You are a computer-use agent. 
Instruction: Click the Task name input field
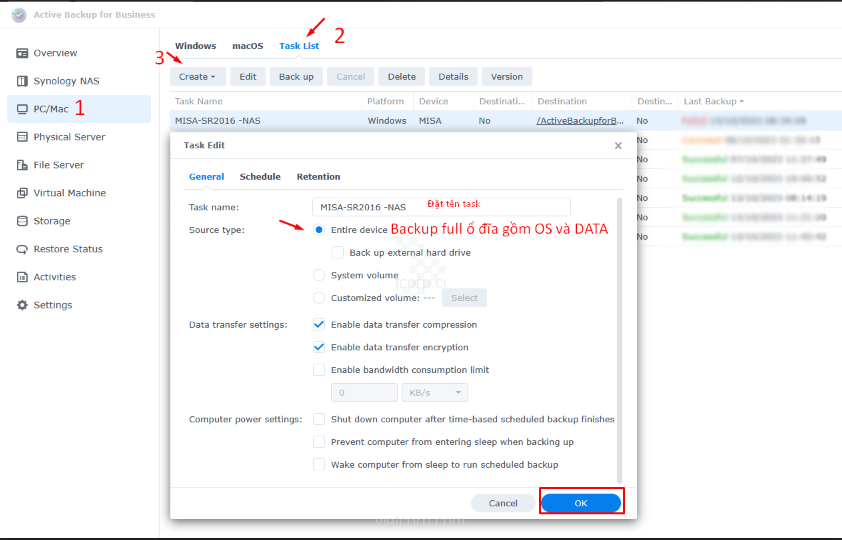(x=440, y=207)
